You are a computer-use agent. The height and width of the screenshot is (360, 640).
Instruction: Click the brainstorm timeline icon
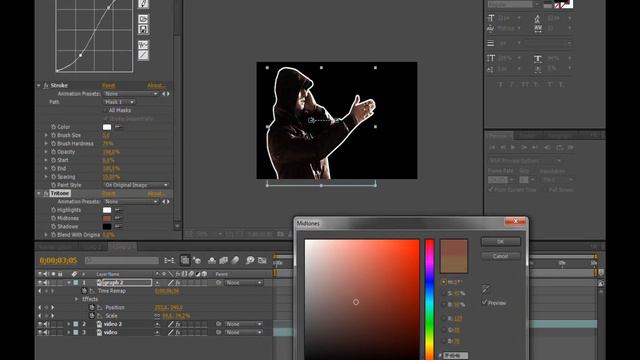pos(250,260)
